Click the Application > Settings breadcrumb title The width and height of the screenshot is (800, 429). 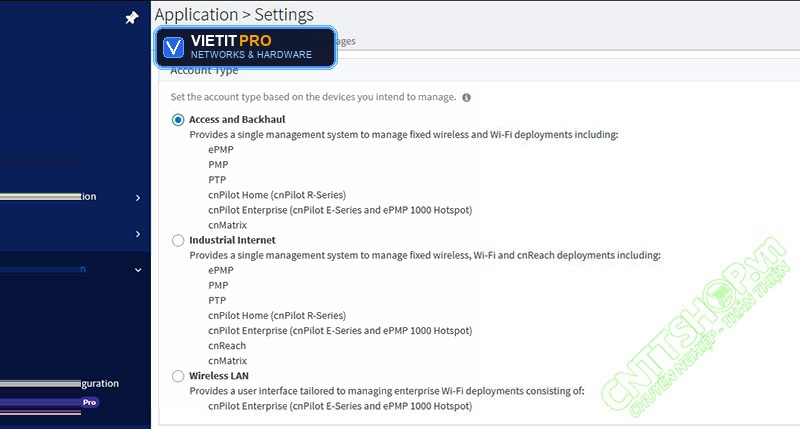pyautogui.click(x=234, y=15)
